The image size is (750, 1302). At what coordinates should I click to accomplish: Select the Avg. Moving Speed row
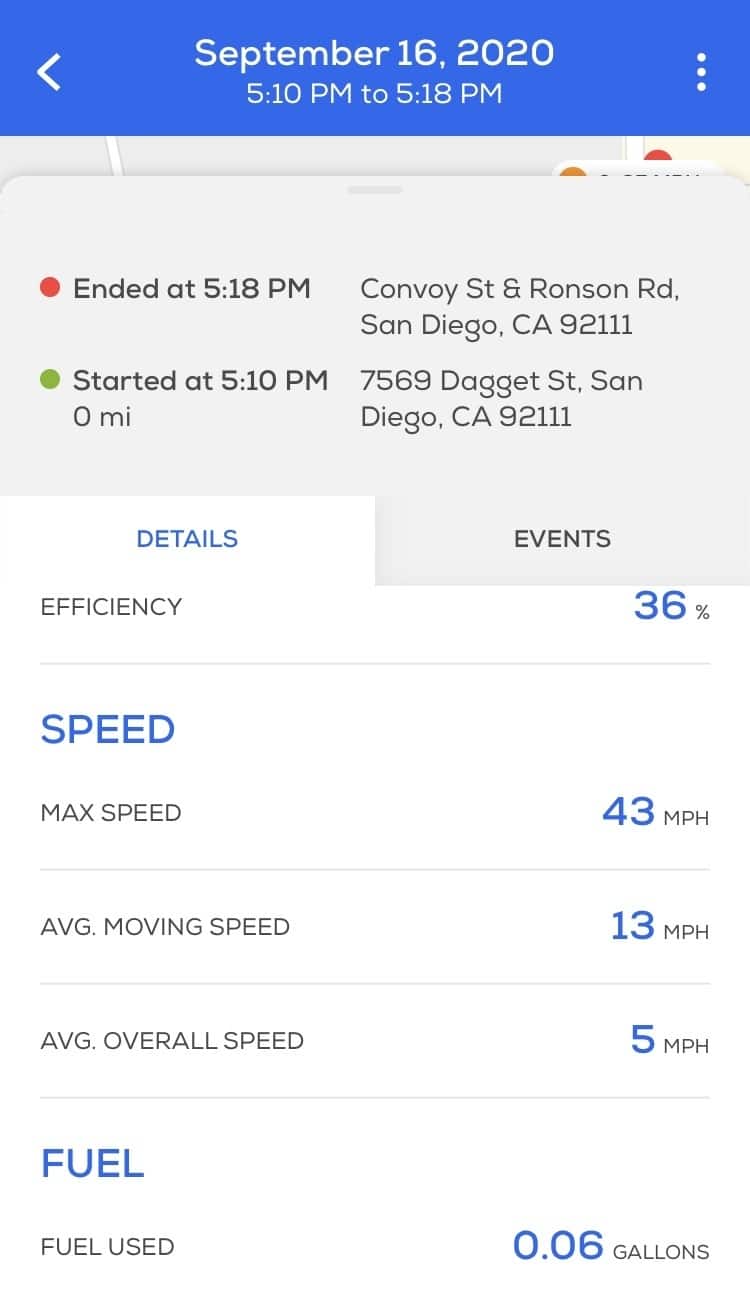(x=375, y=926)
